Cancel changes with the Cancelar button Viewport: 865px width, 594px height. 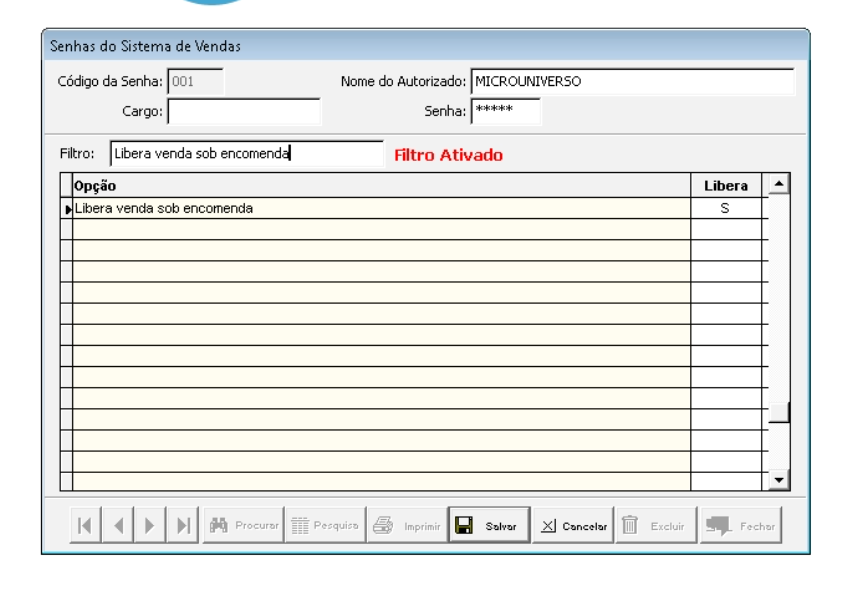(571, 525)
